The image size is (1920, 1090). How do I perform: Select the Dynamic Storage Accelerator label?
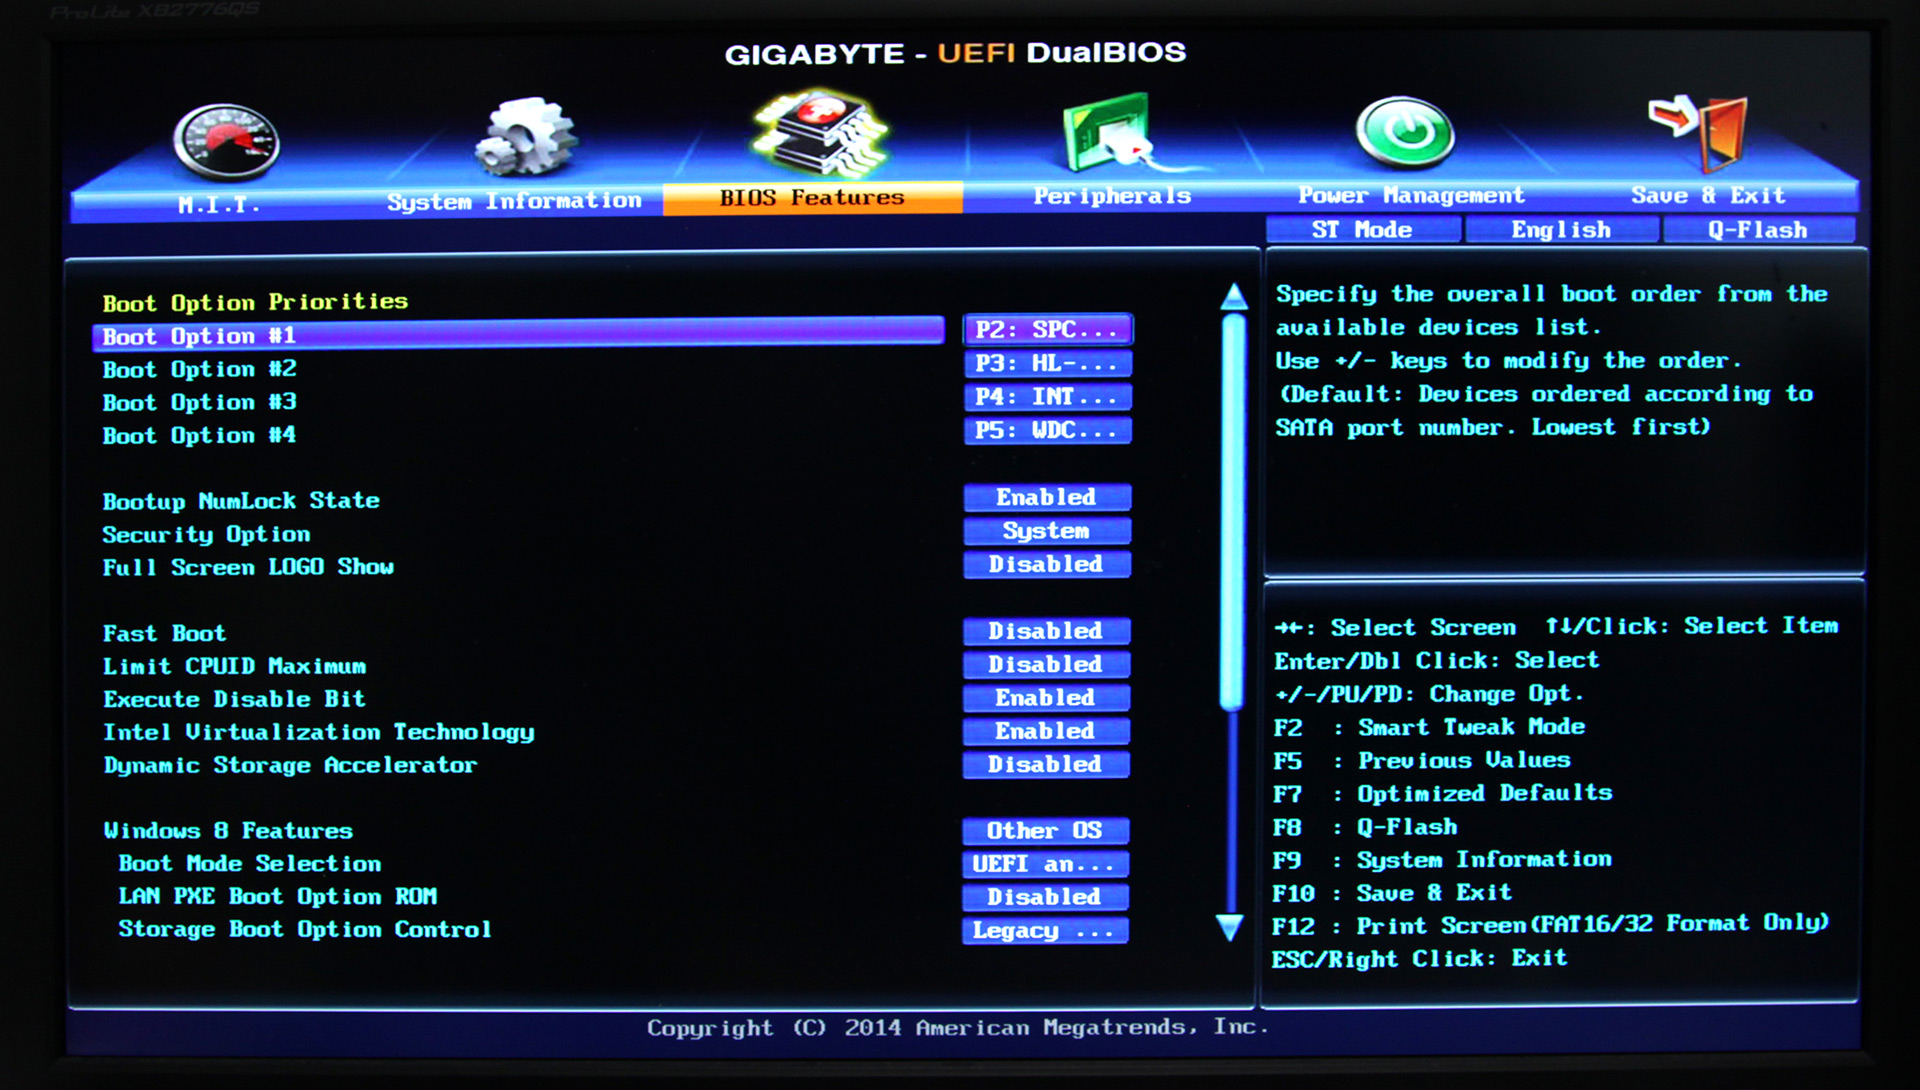point(290,765)
